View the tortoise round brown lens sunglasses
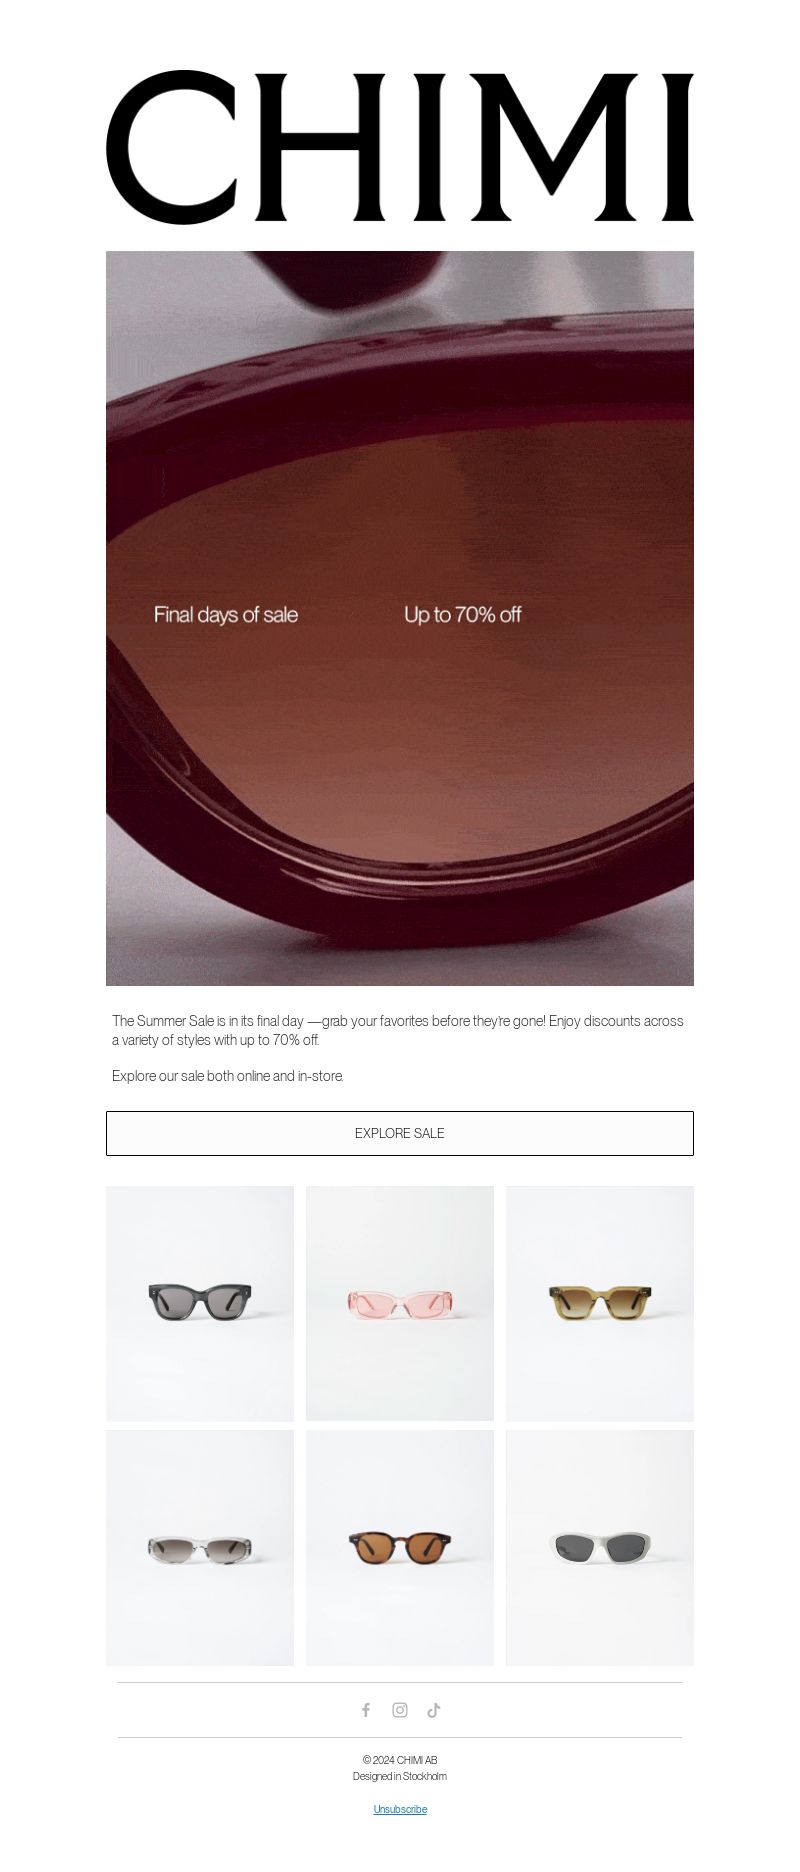 [400, 1548]
